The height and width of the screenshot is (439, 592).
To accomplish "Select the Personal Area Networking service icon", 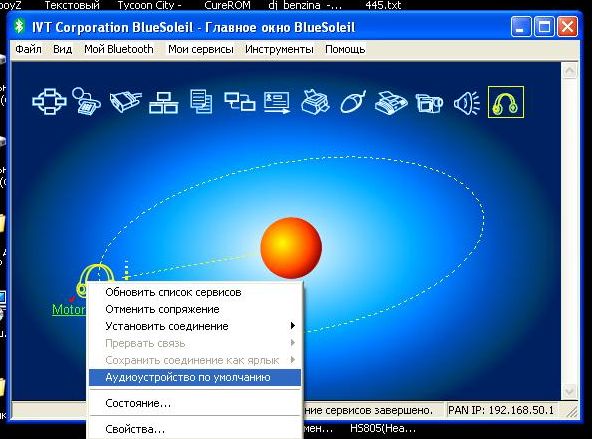I will (49, 101).
